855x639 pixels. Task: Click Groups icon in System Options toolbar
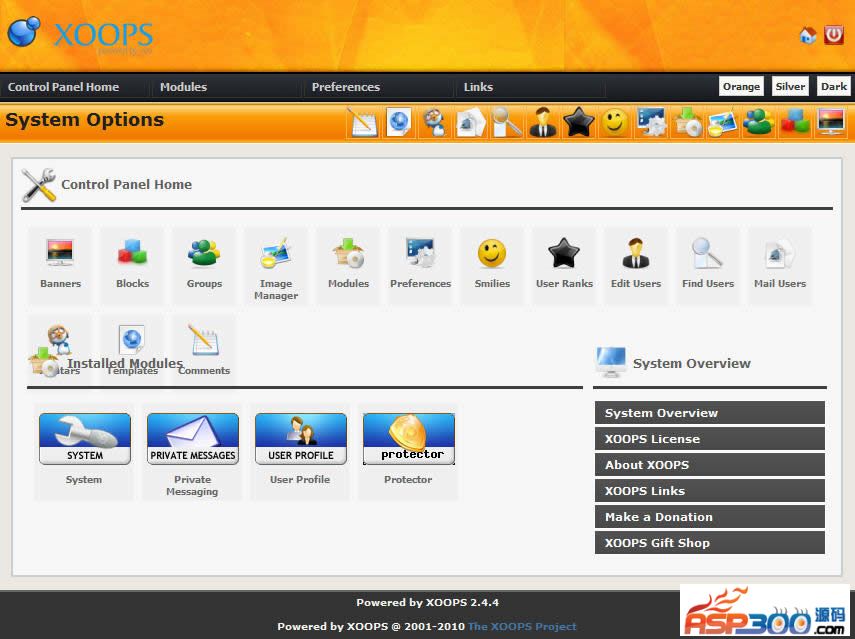758,123
